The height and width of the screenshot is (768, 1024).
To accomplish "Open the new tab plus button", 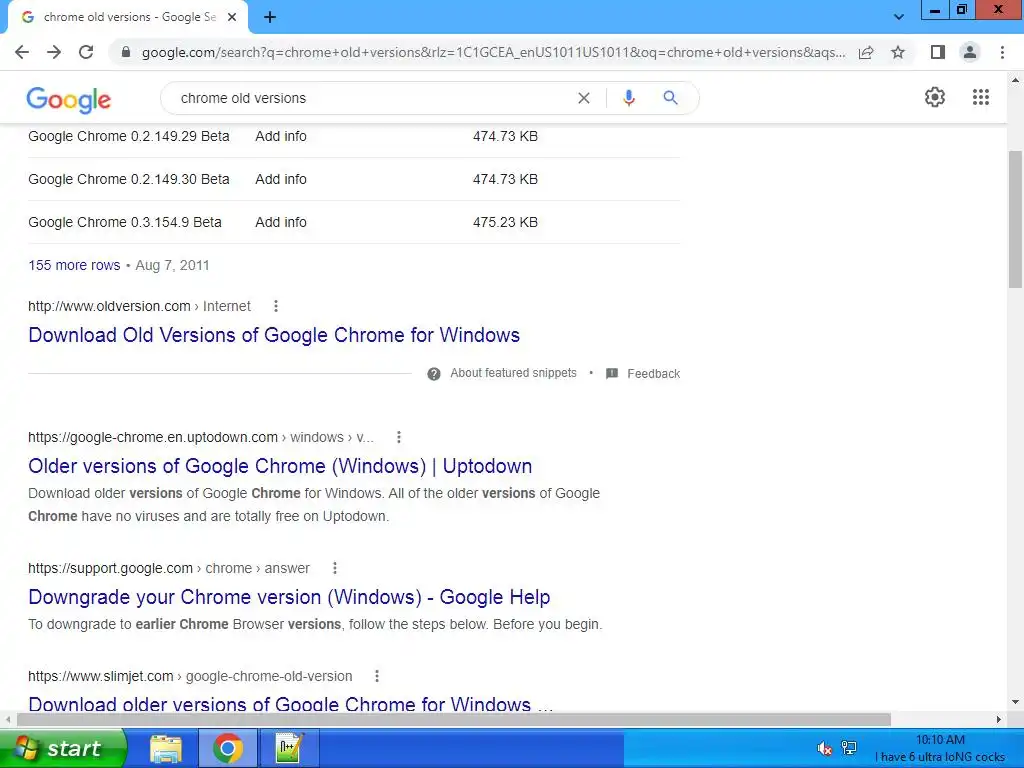I will 270,18.
